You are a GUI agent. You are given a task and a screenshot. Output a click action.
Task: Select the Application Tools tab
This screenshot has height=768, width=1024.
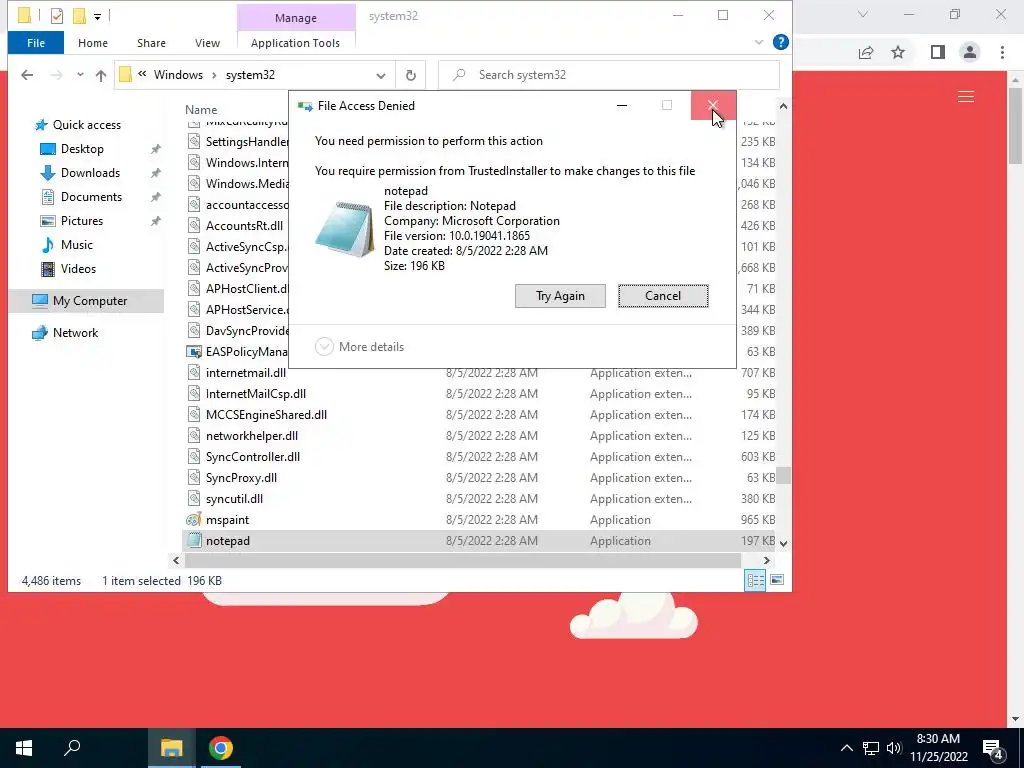(x=295, y=43)
